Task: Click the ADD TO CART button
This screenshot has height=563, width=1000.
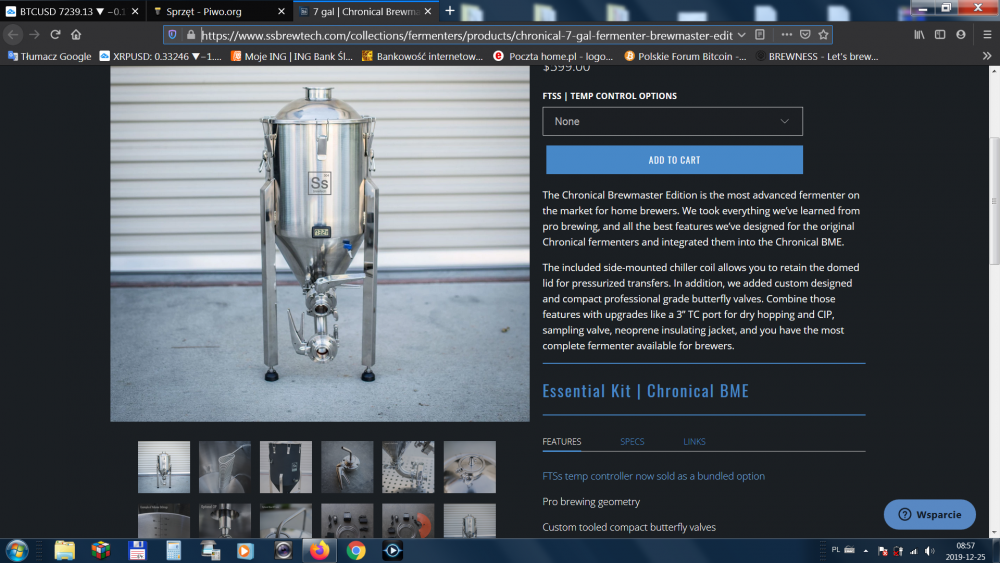Action: [x=674, y=160]
